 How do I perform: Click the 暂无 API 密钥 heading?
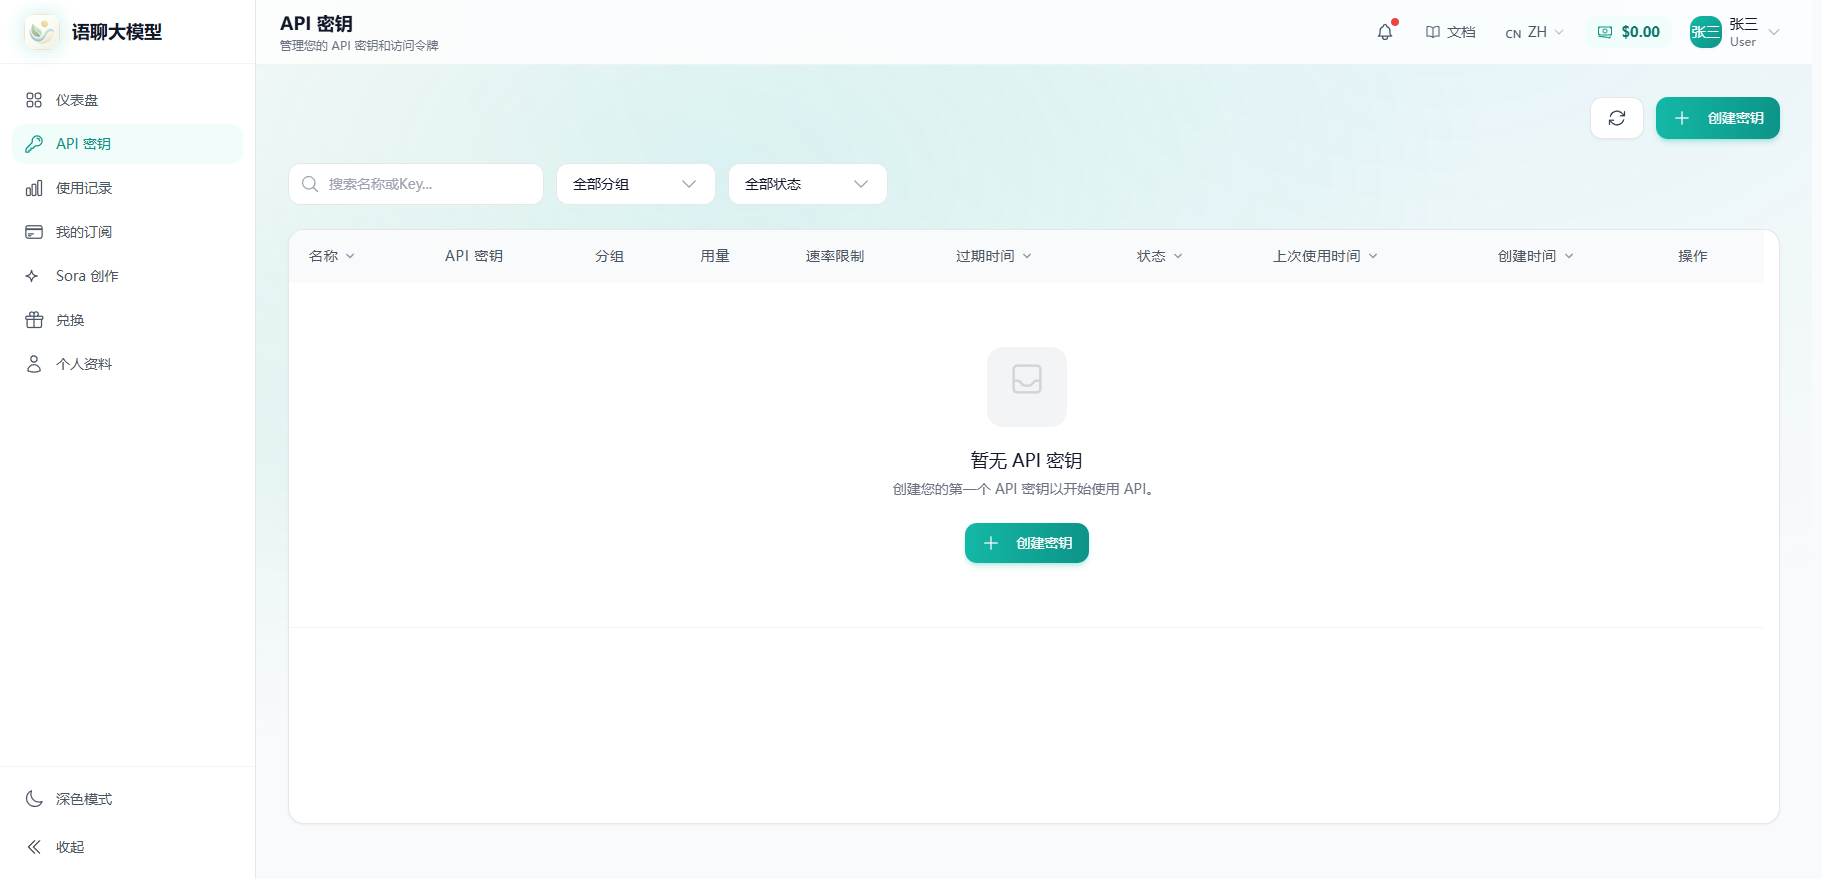coord(1027,460)
